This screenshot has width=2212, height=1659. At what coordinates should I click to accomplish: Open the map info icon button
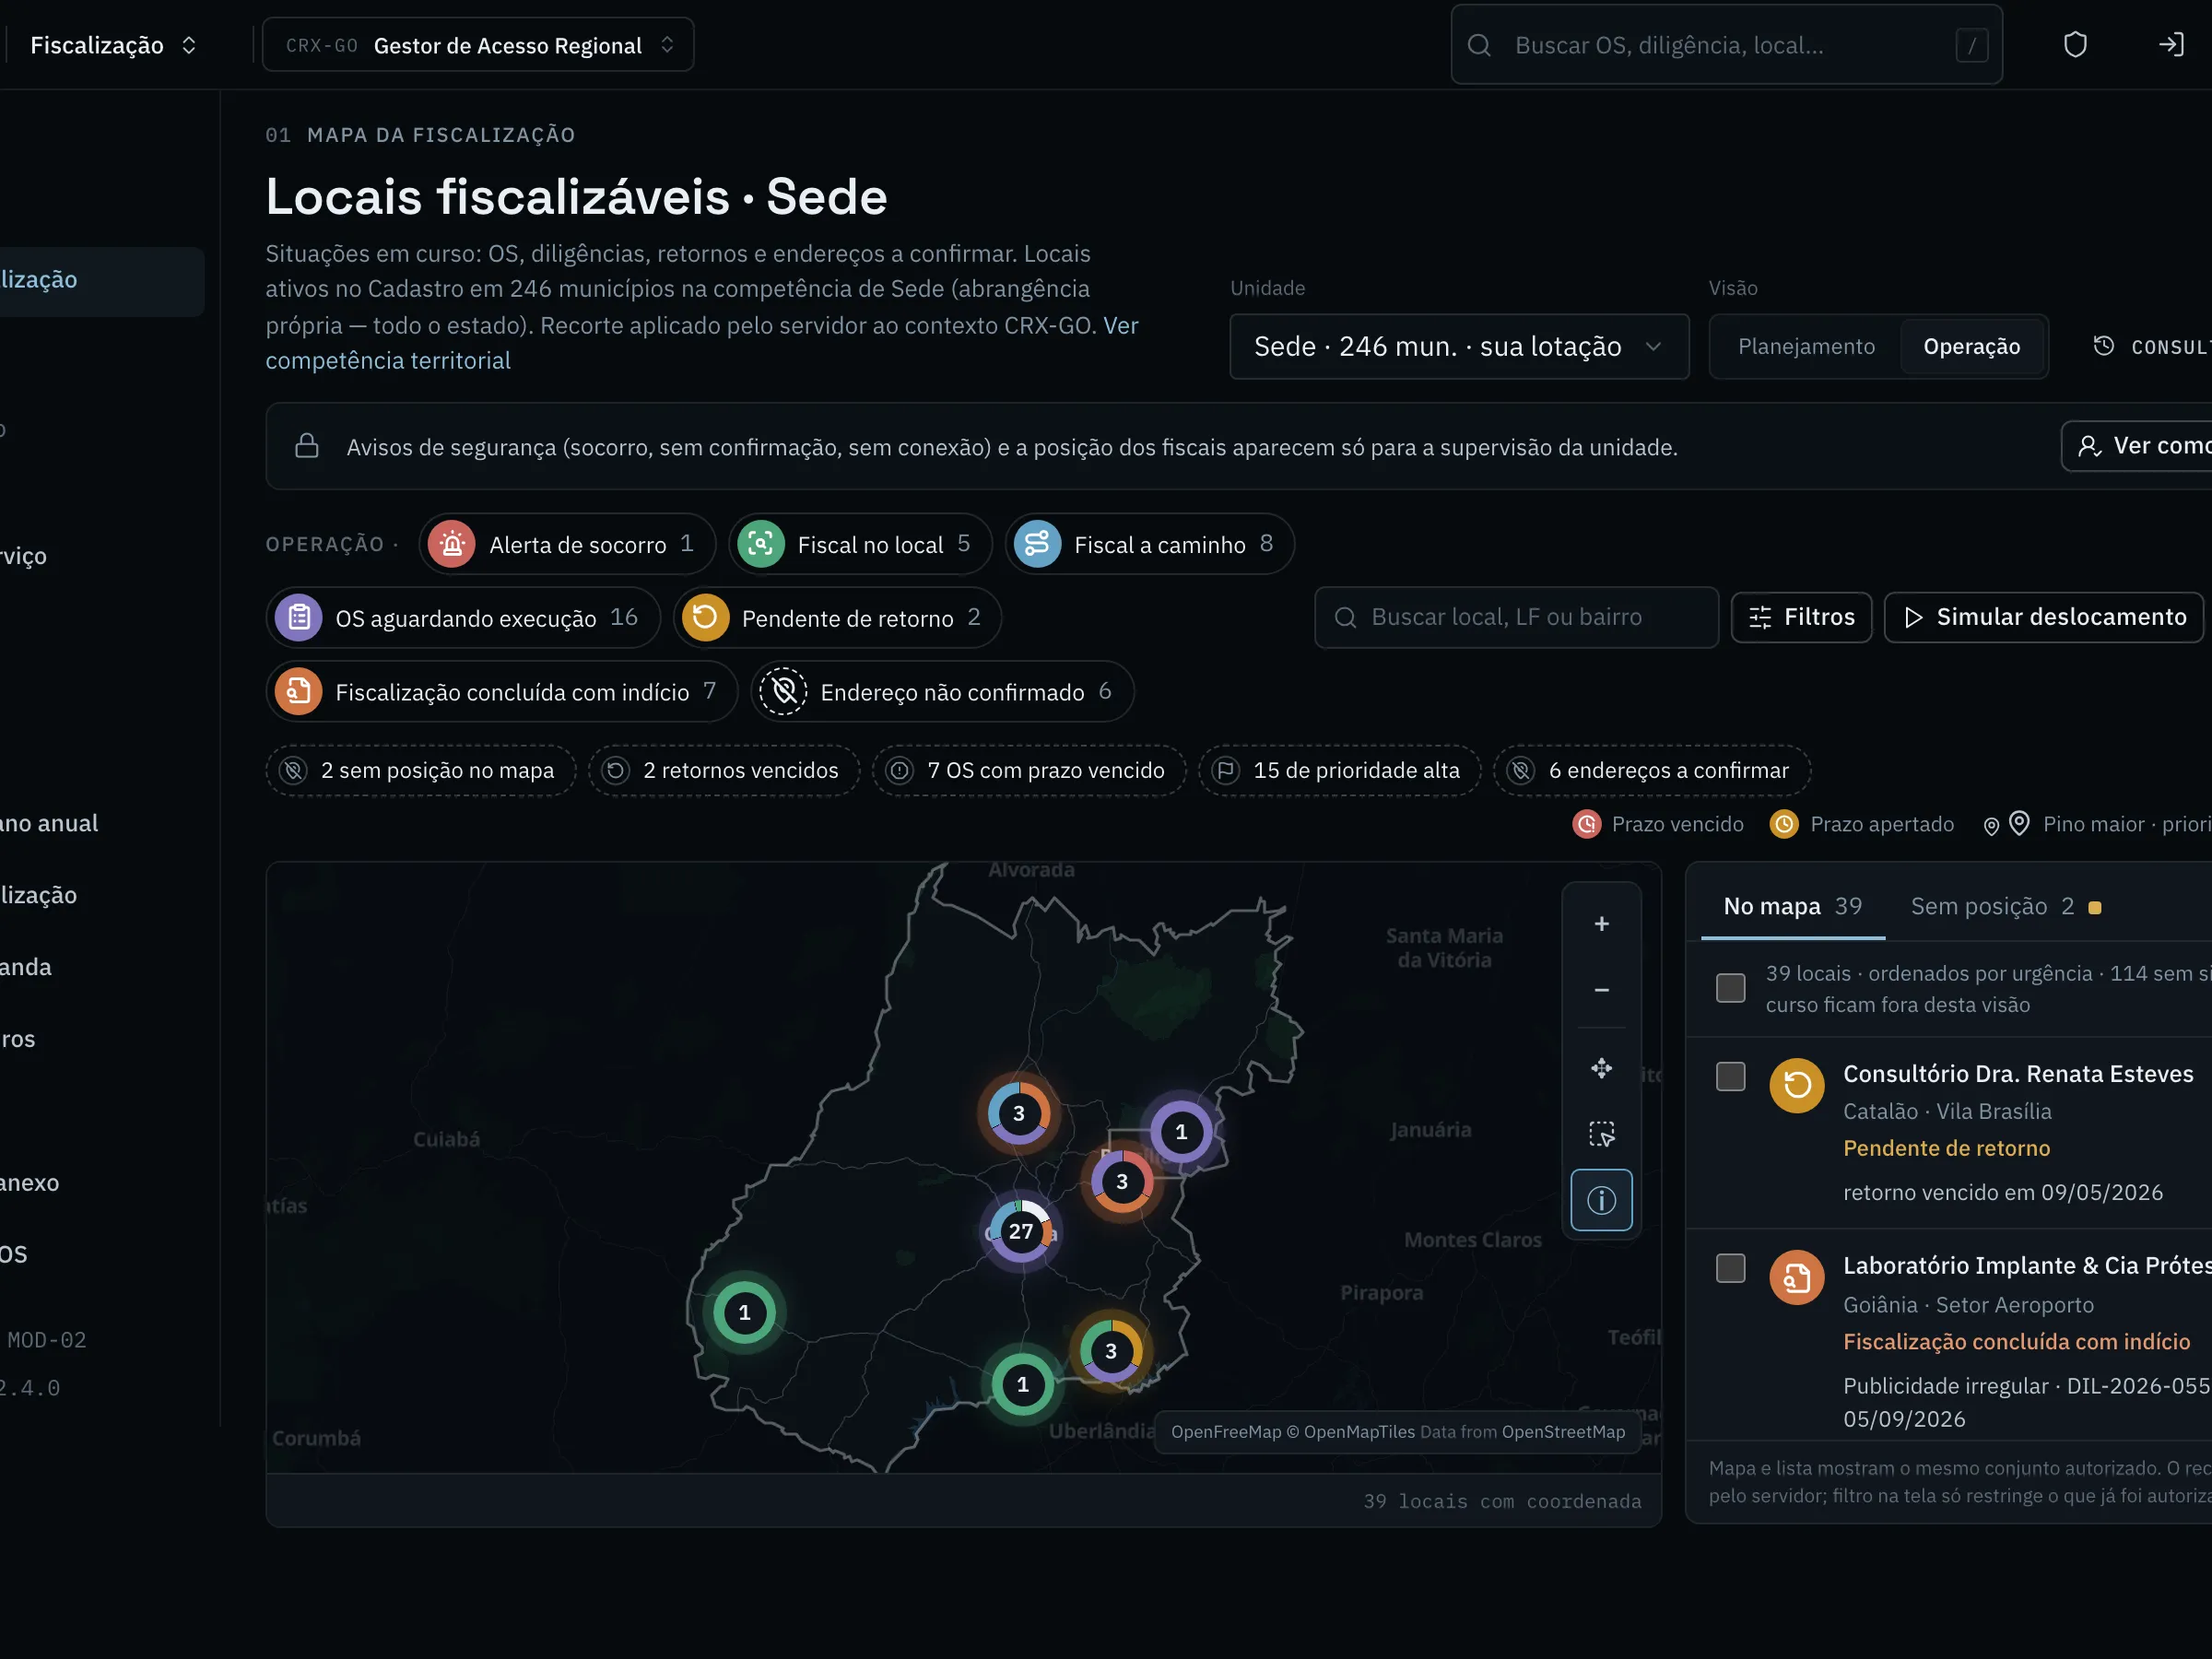[1601, 1200]
